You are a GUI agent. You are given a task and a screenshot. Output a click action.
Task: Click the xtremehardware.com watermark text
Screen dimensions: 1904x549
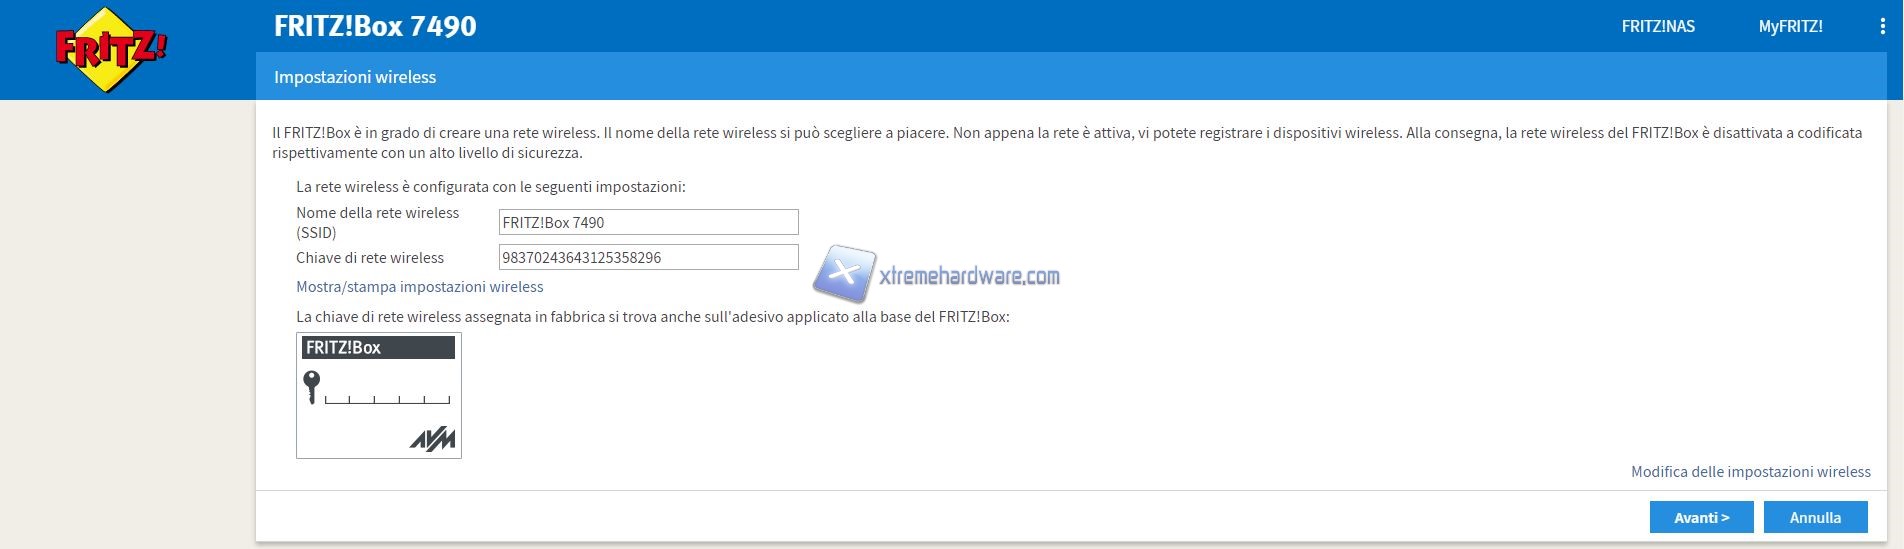point(969,276)
